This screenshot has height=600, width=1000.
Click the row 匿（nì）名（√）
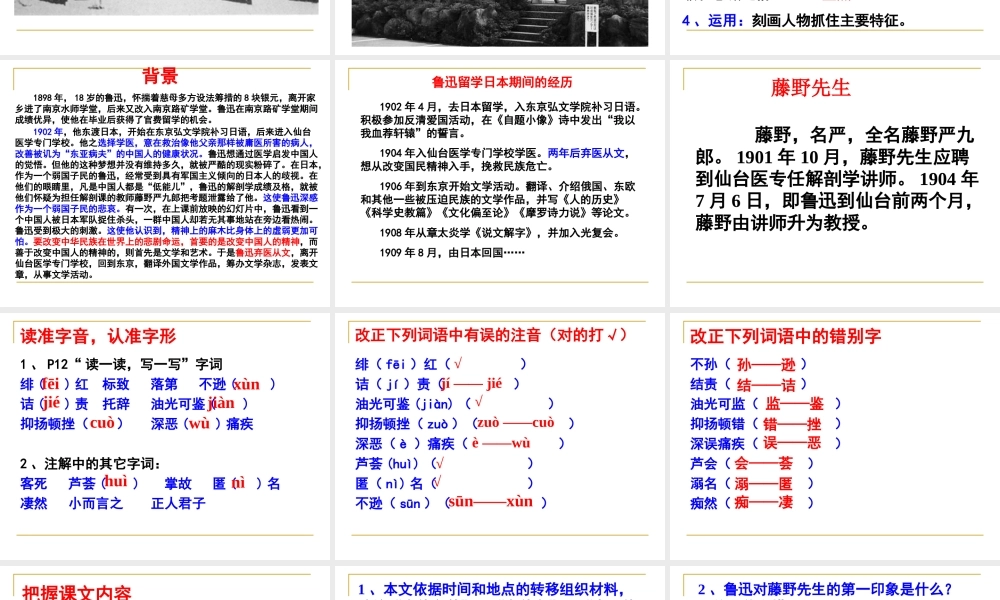tap(444, 483)
